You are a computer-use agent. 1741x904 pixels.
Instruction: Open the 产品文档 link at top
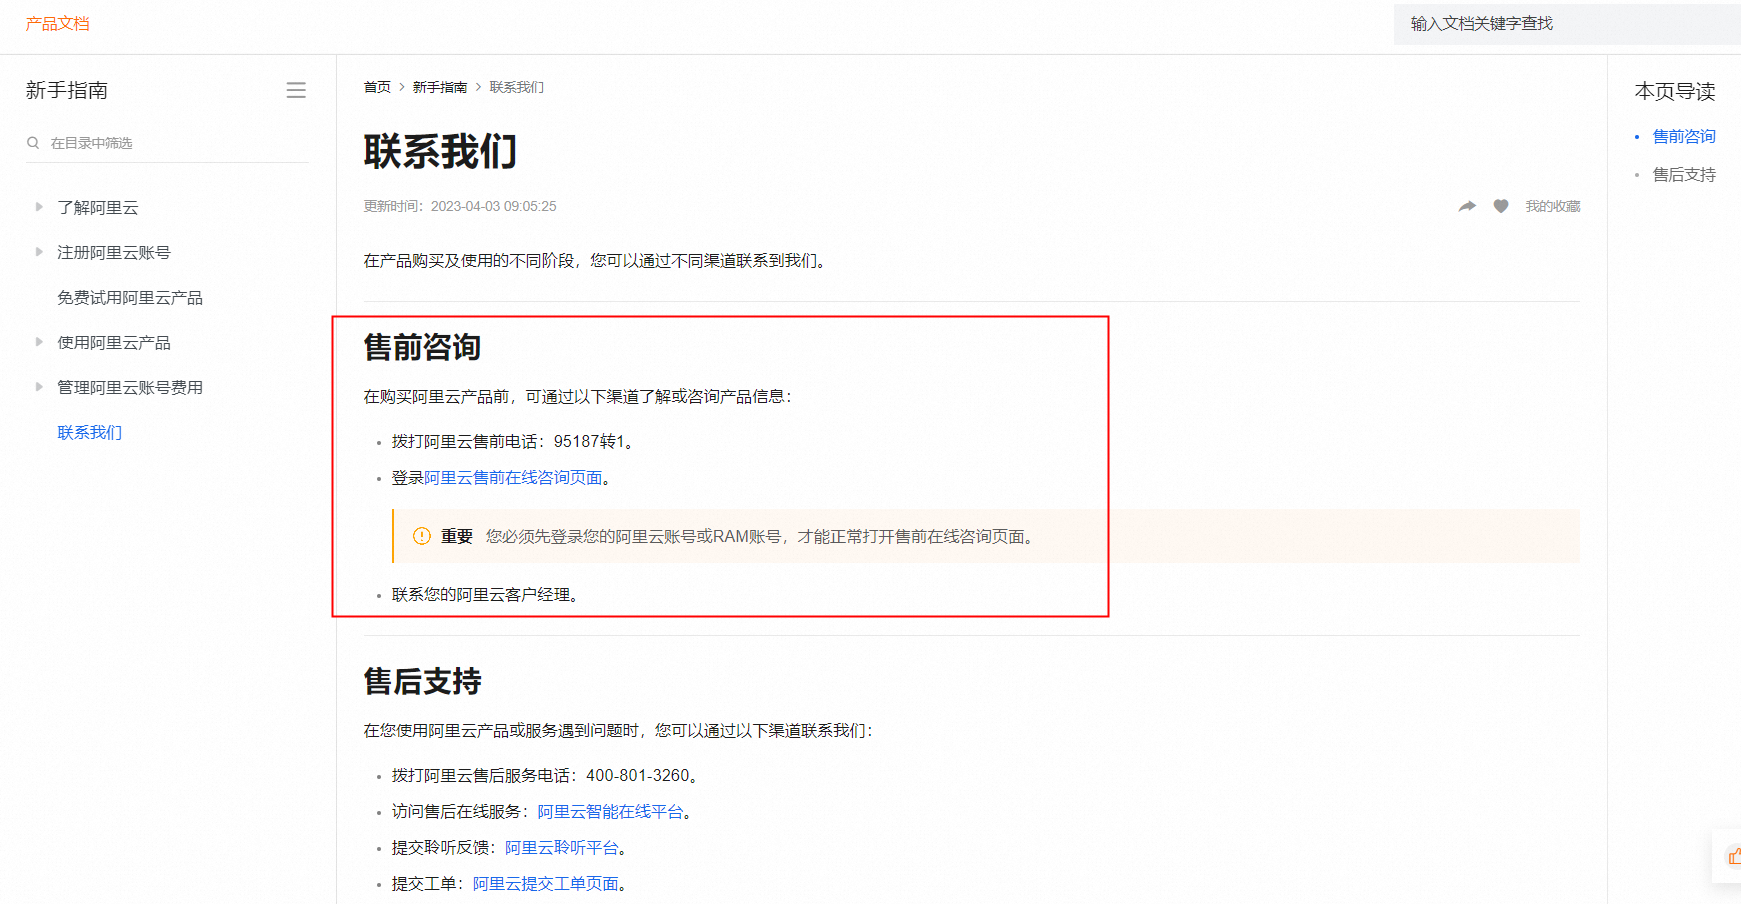(x=58, y=23)
